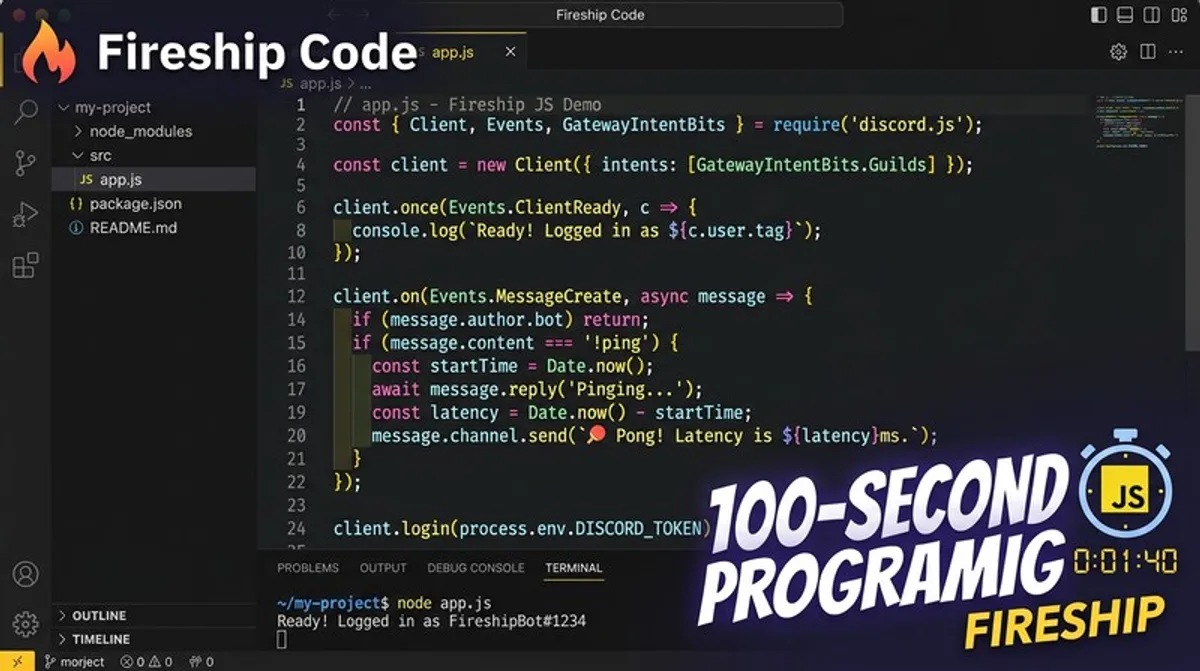Switch to the OUTPUT panel tab
1200x671 pixels.
pyautogui.click(x=383, y=568)
